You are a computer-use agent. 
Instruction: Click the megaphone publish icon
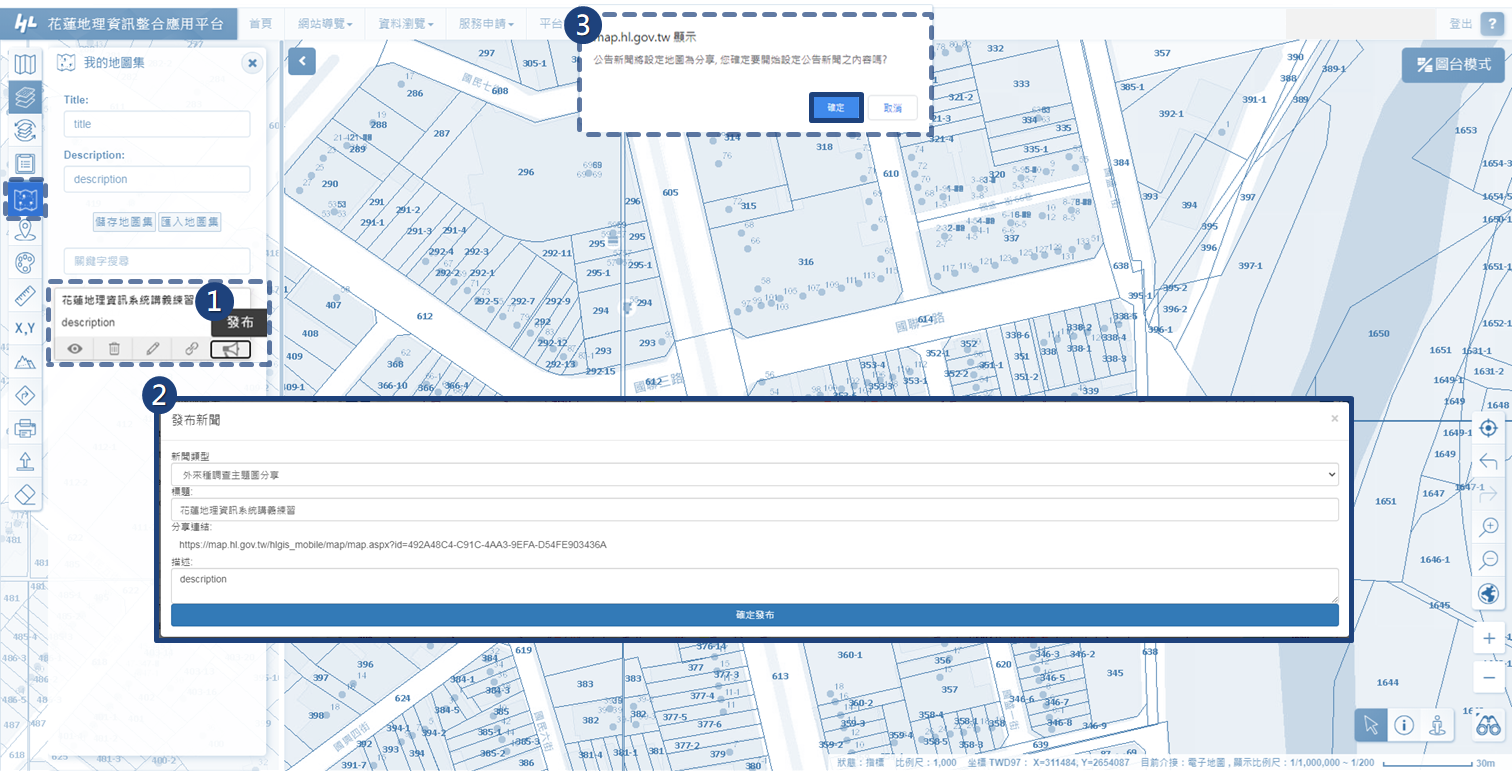[x=230, y=349]
